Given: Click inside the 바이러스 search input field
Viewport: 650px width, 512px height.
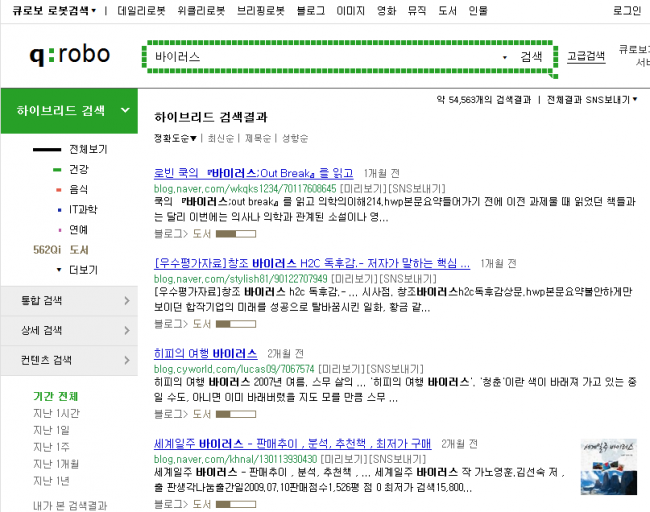Looking at the screenshot, I should click(x=320, y=58).
